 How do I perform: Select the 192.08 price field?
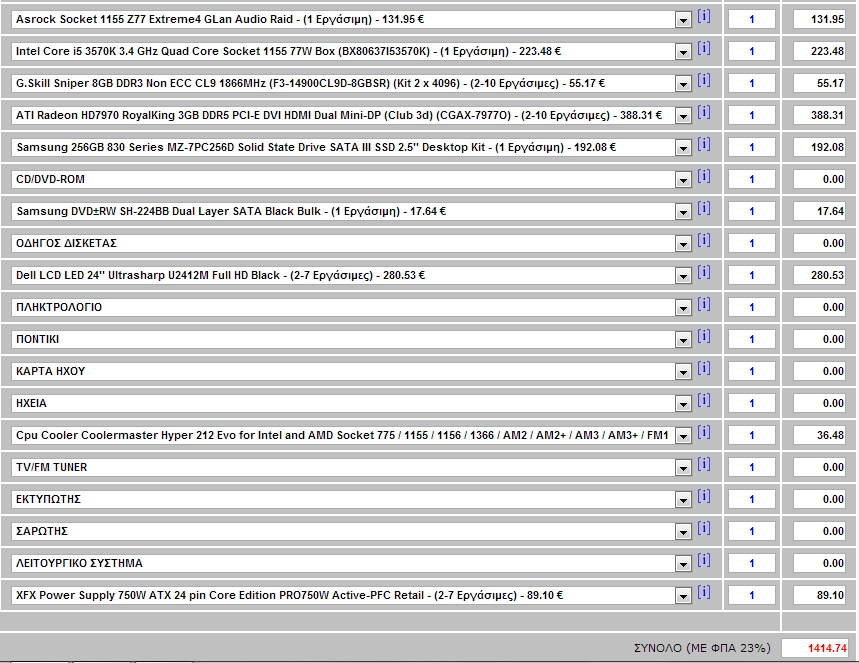(x=820, y=147)
